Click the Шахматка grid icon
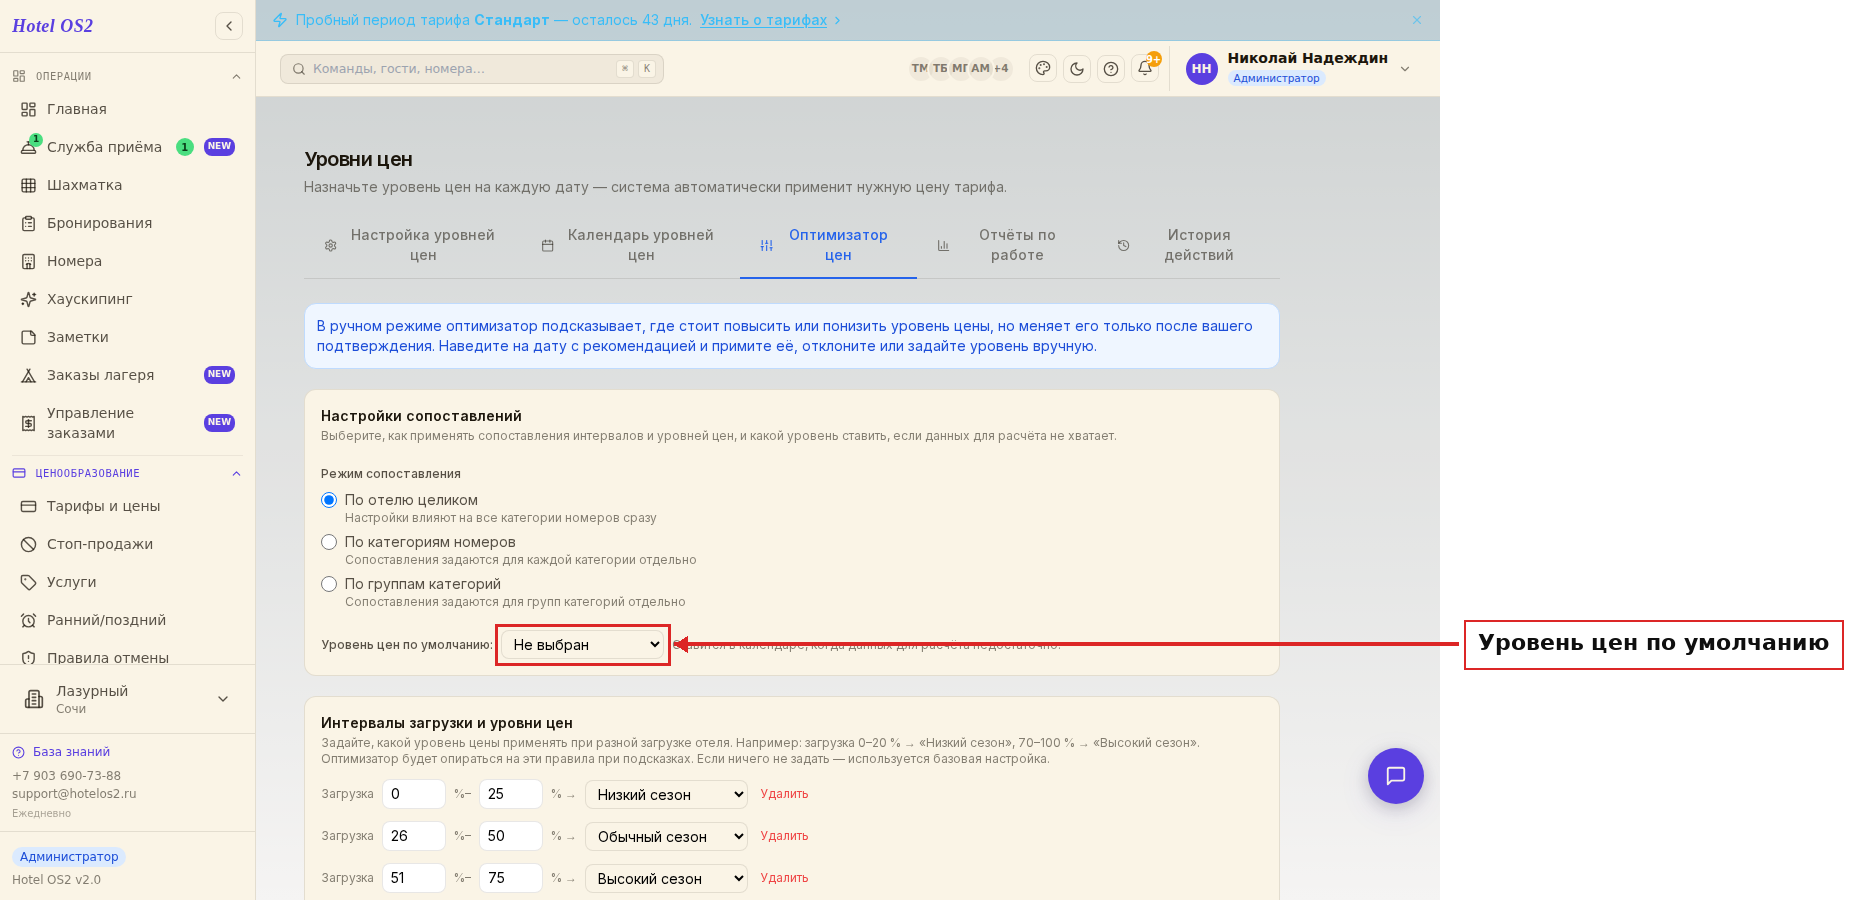Screen dimensions: 1867x900 pyautogui.click(x=29, y=185)
